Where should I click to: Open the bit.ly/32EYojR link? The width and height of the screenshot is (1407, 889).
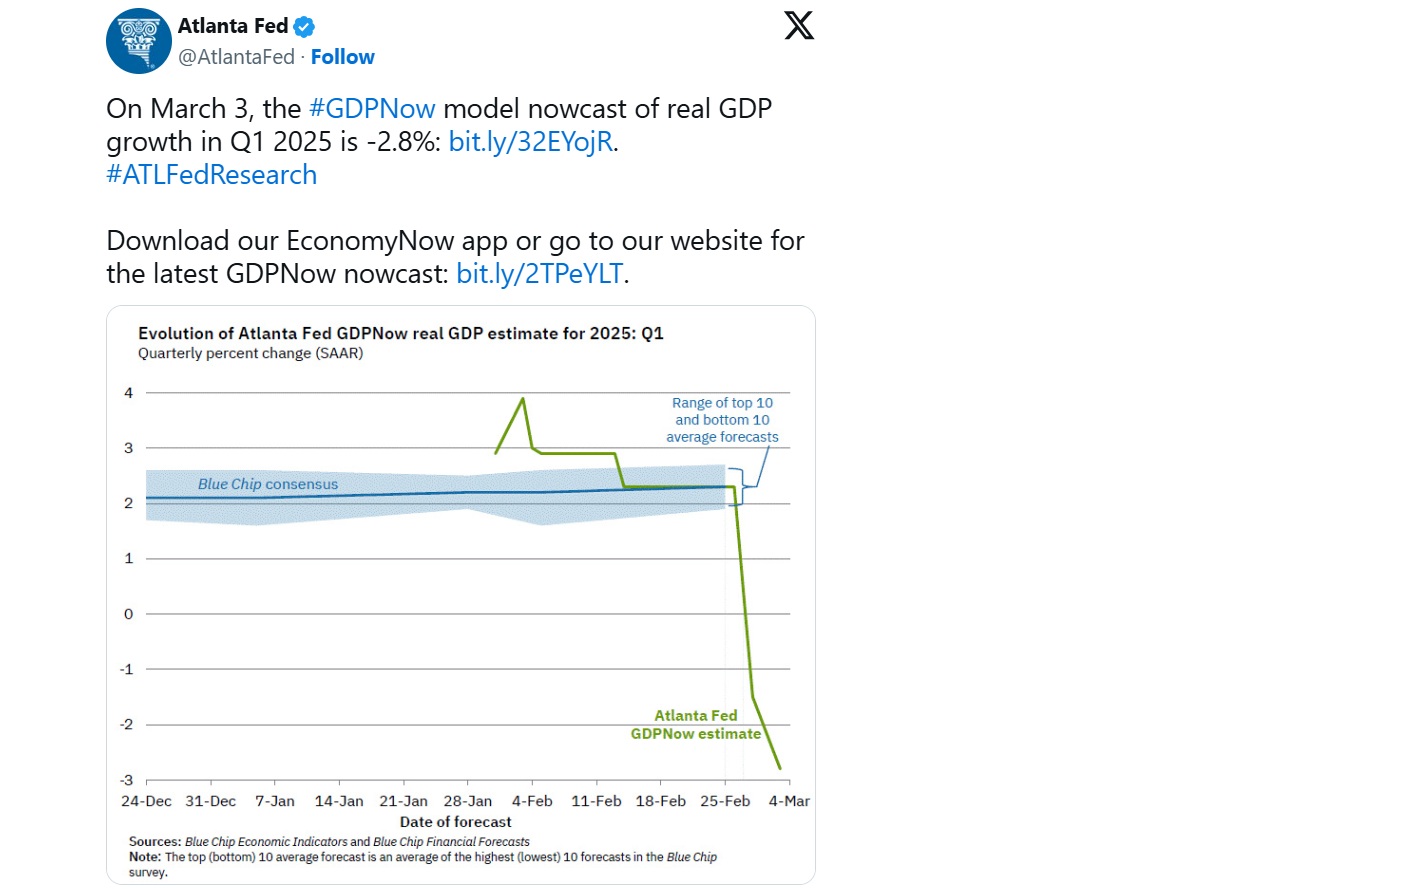pyautogui.click(x=530, y=141)
